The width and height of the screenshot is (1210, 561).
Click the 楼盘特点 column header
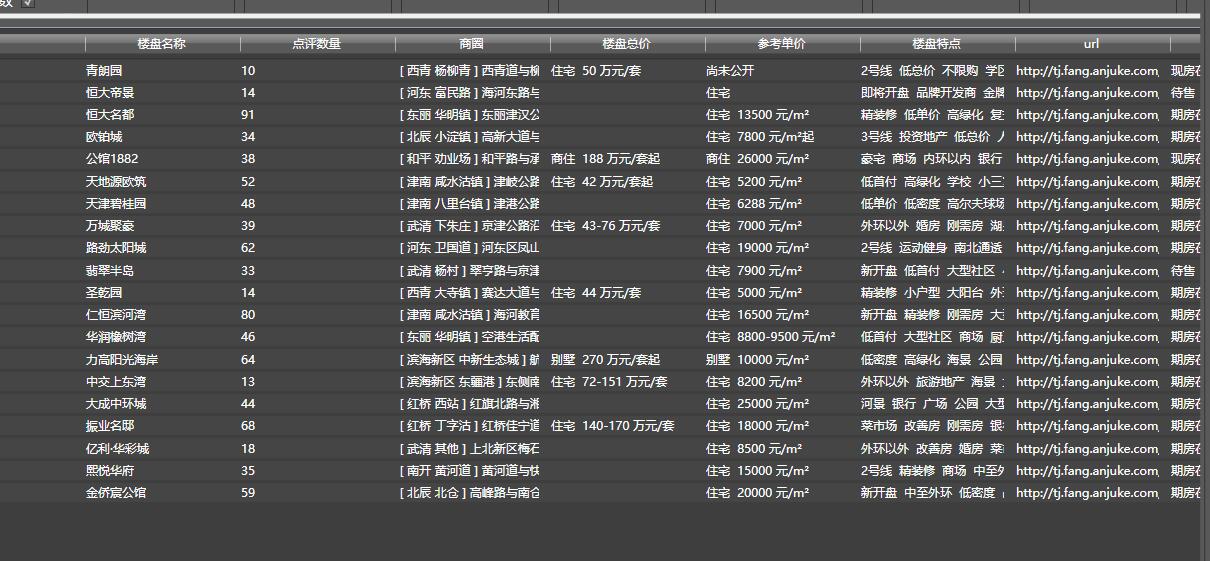coord(937,44)
